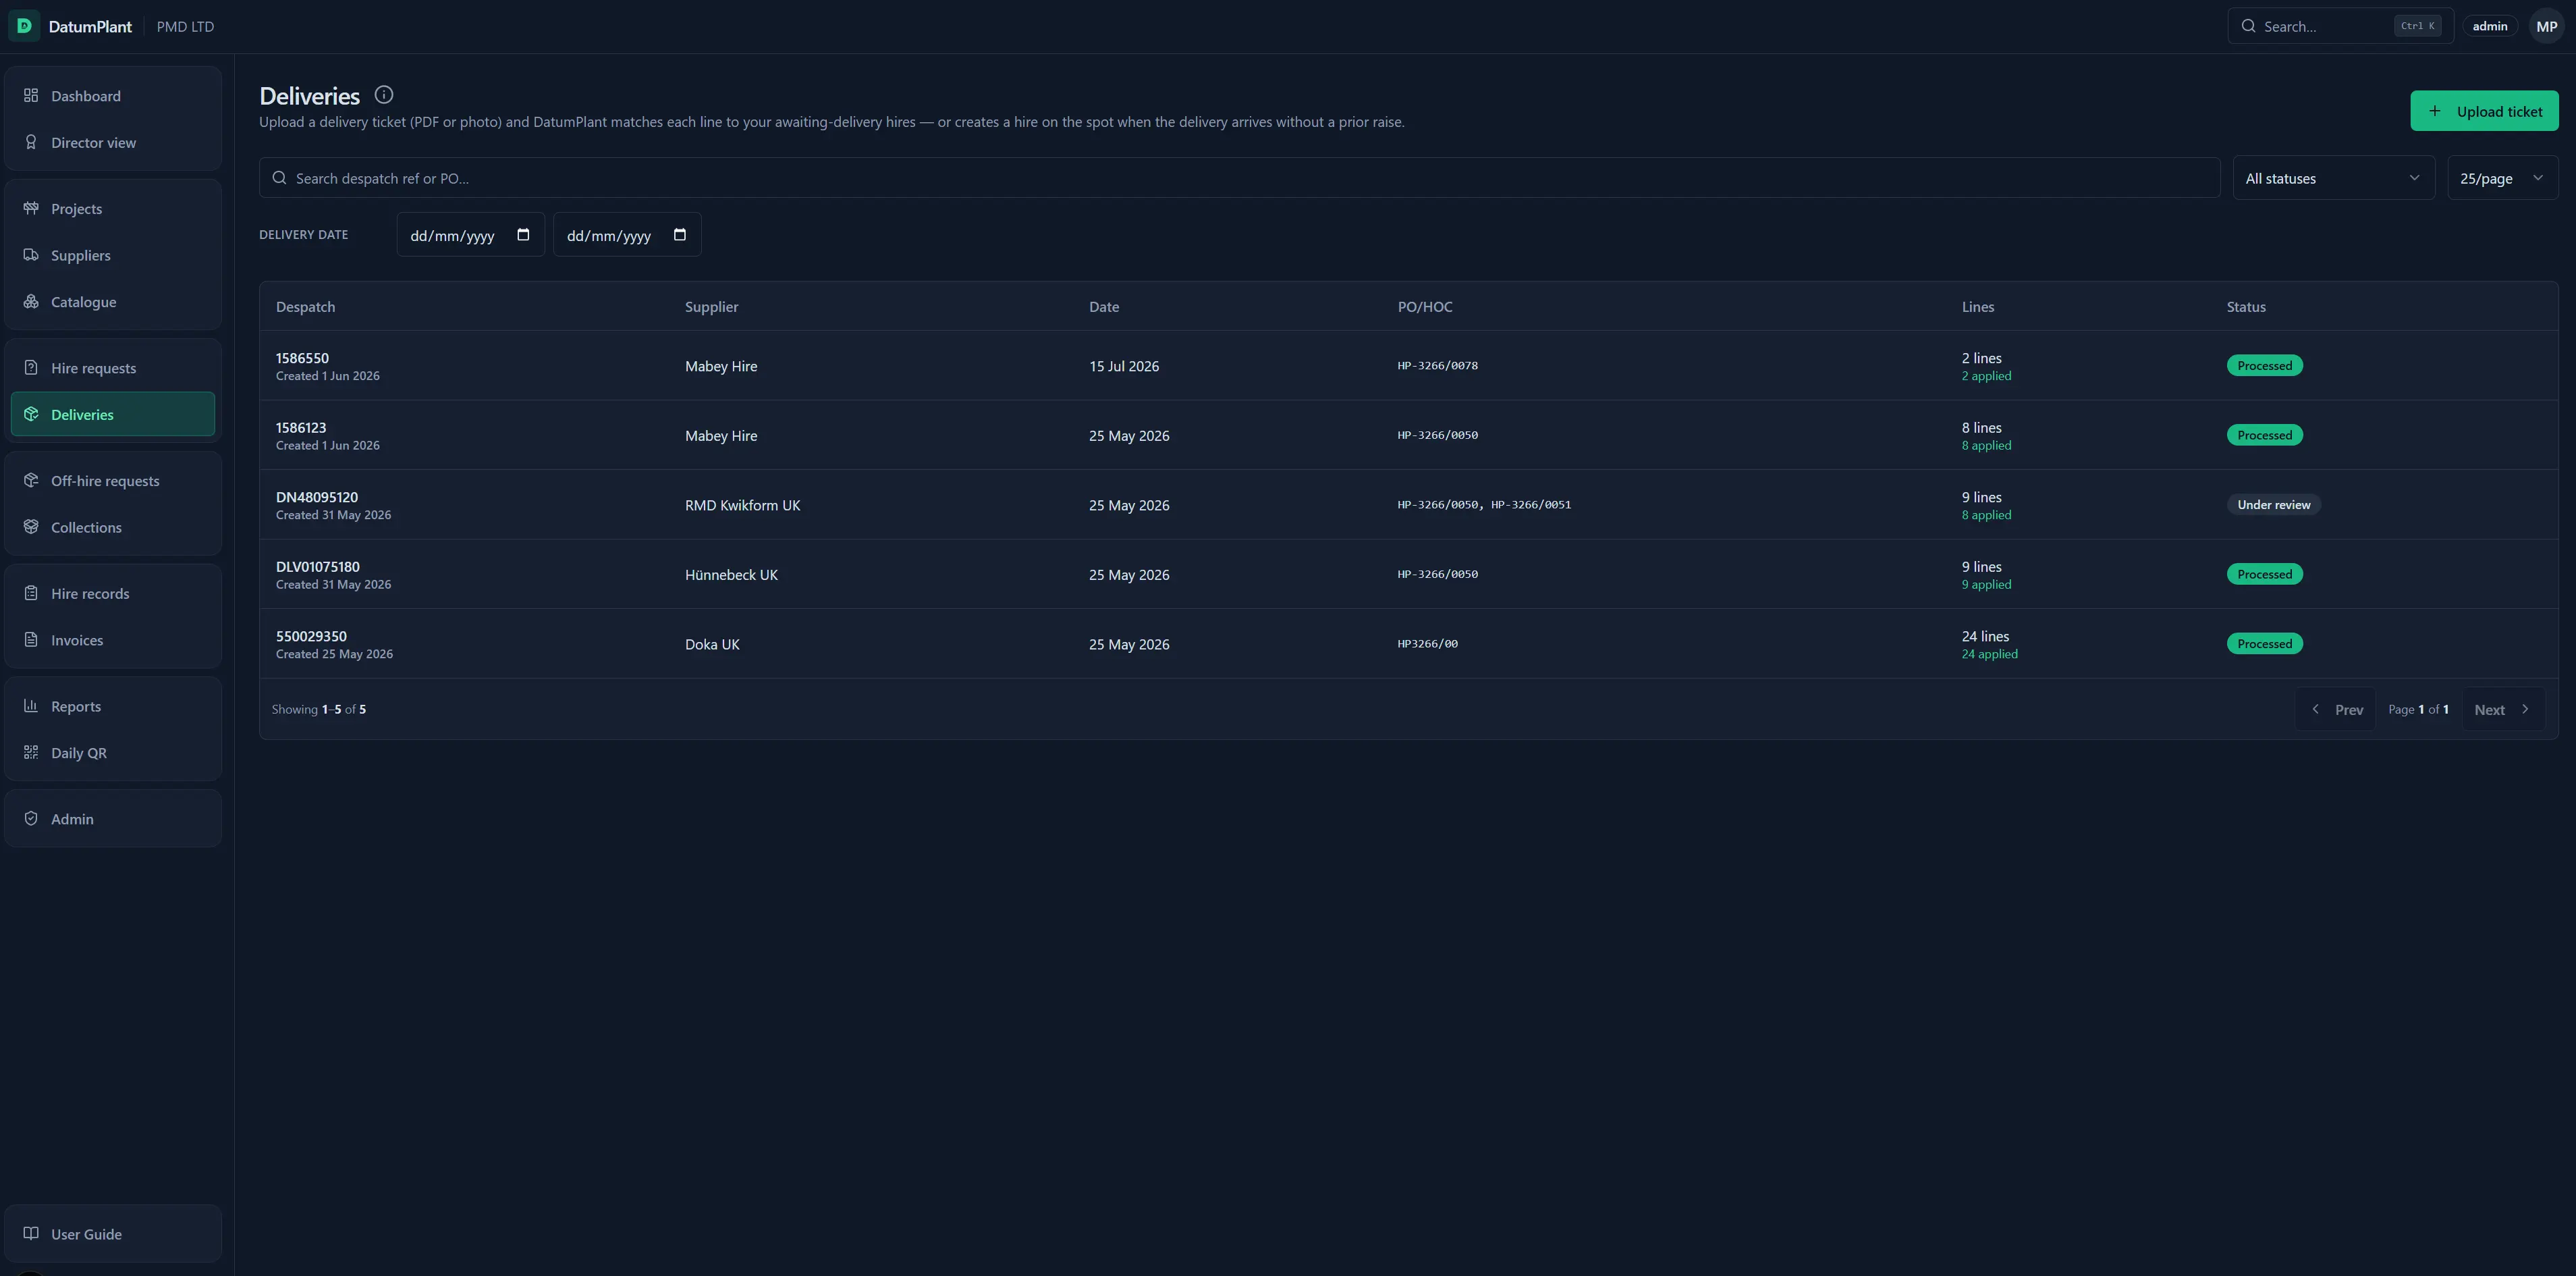The width and height of the screenshot is (2576, 1276).
Task: Click the second delivery date input
Action: [x=627, y=235]
